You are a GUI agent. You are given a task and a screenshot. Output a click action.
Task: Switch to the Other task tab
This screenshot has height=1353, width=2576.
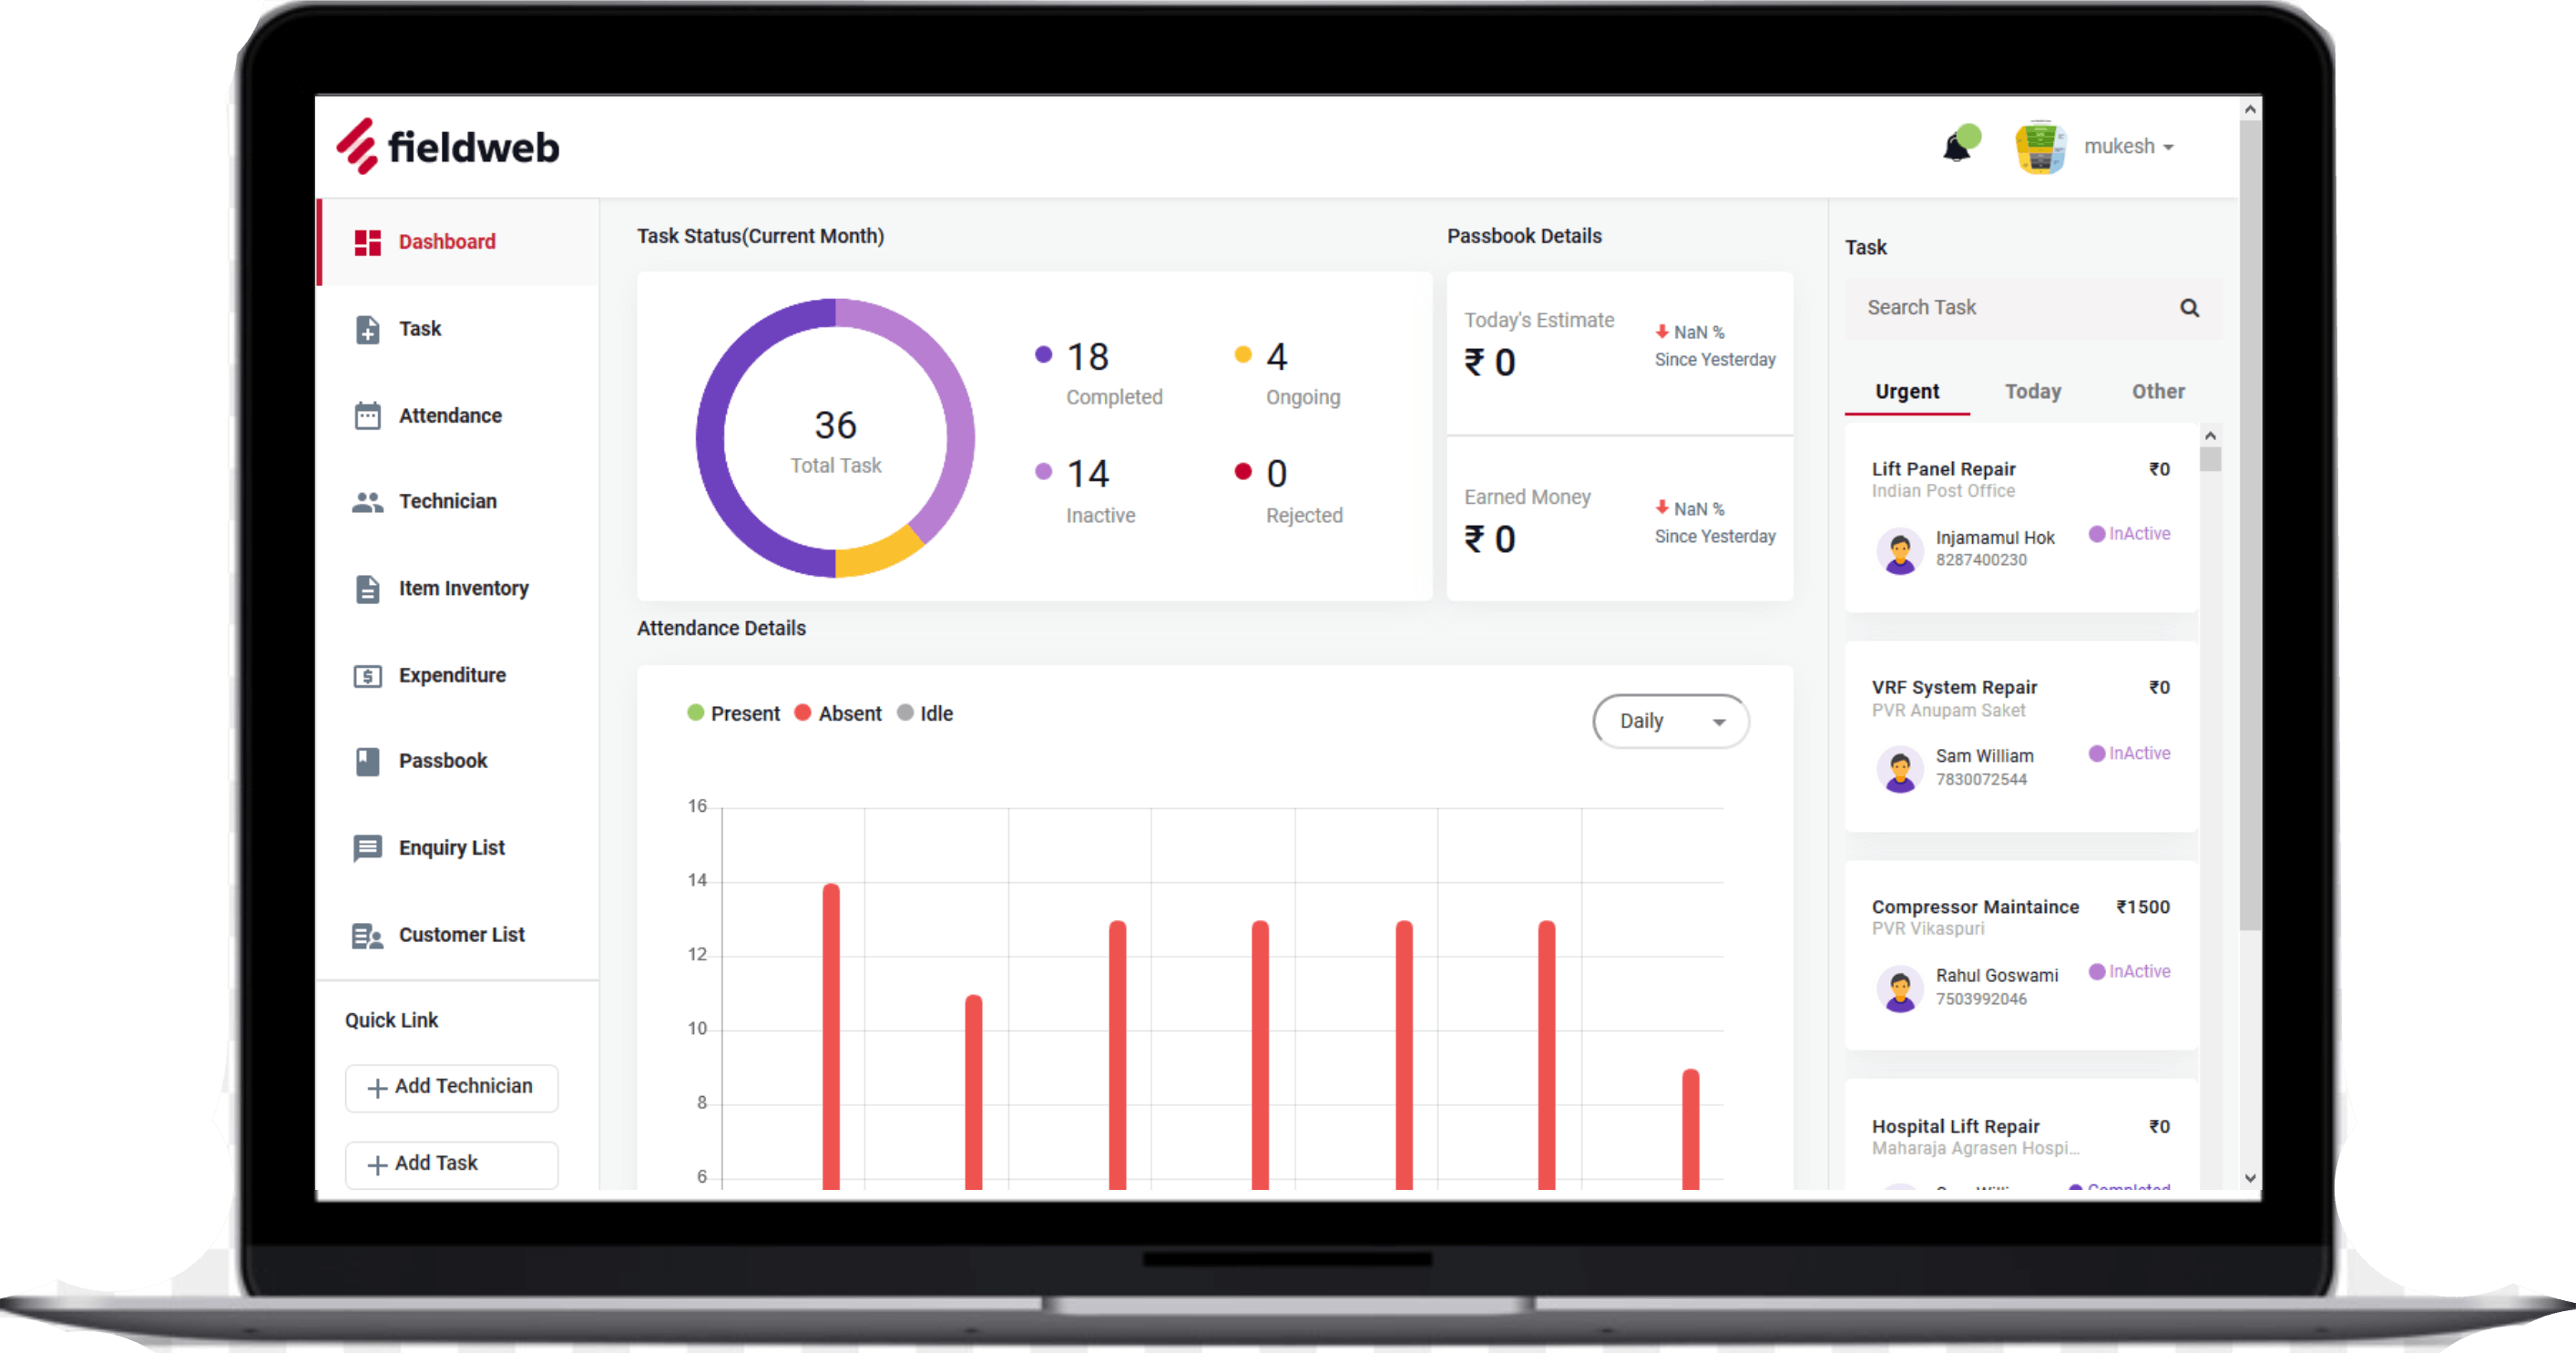[x=2157, y=392]
